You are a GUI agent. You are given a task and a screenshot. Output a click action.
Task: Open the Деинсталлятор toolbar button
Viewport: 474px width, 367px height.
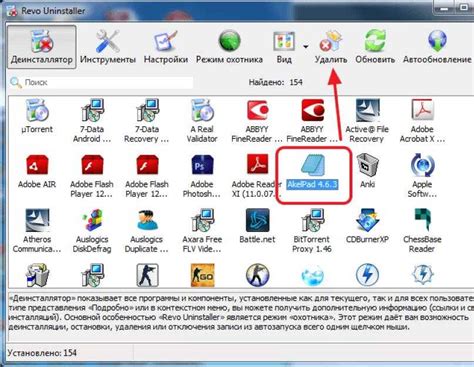[x=42, y=47]
